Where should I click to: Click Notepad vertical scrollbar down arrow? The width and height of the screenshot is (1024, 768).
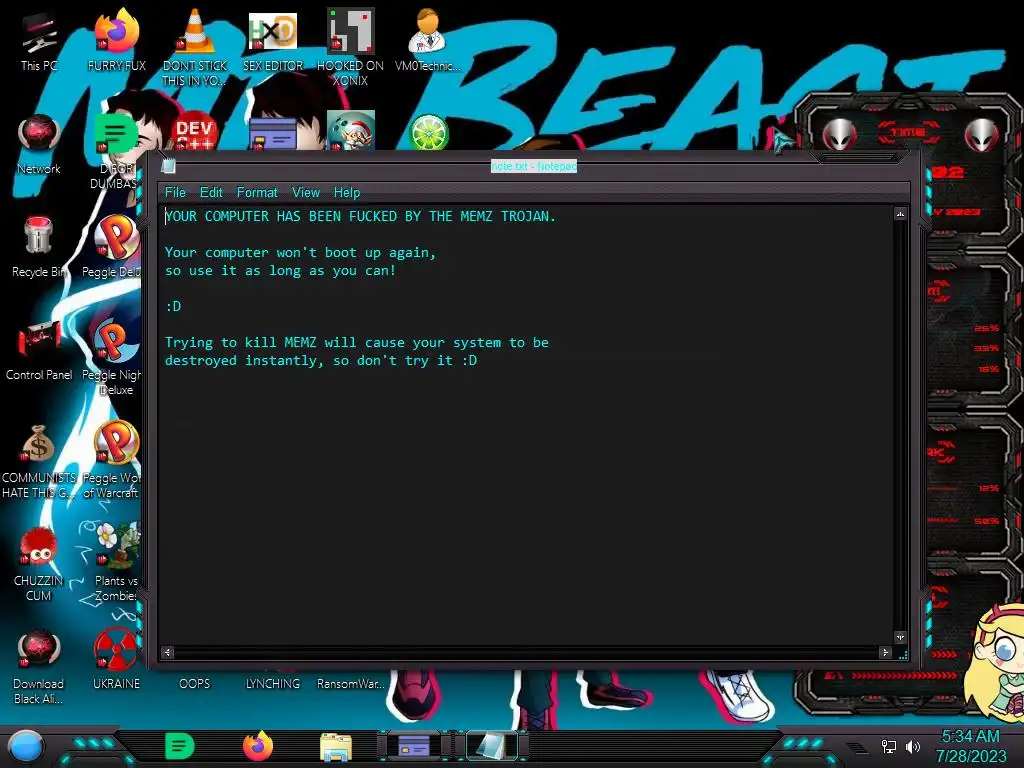click(x=901, y=637)
